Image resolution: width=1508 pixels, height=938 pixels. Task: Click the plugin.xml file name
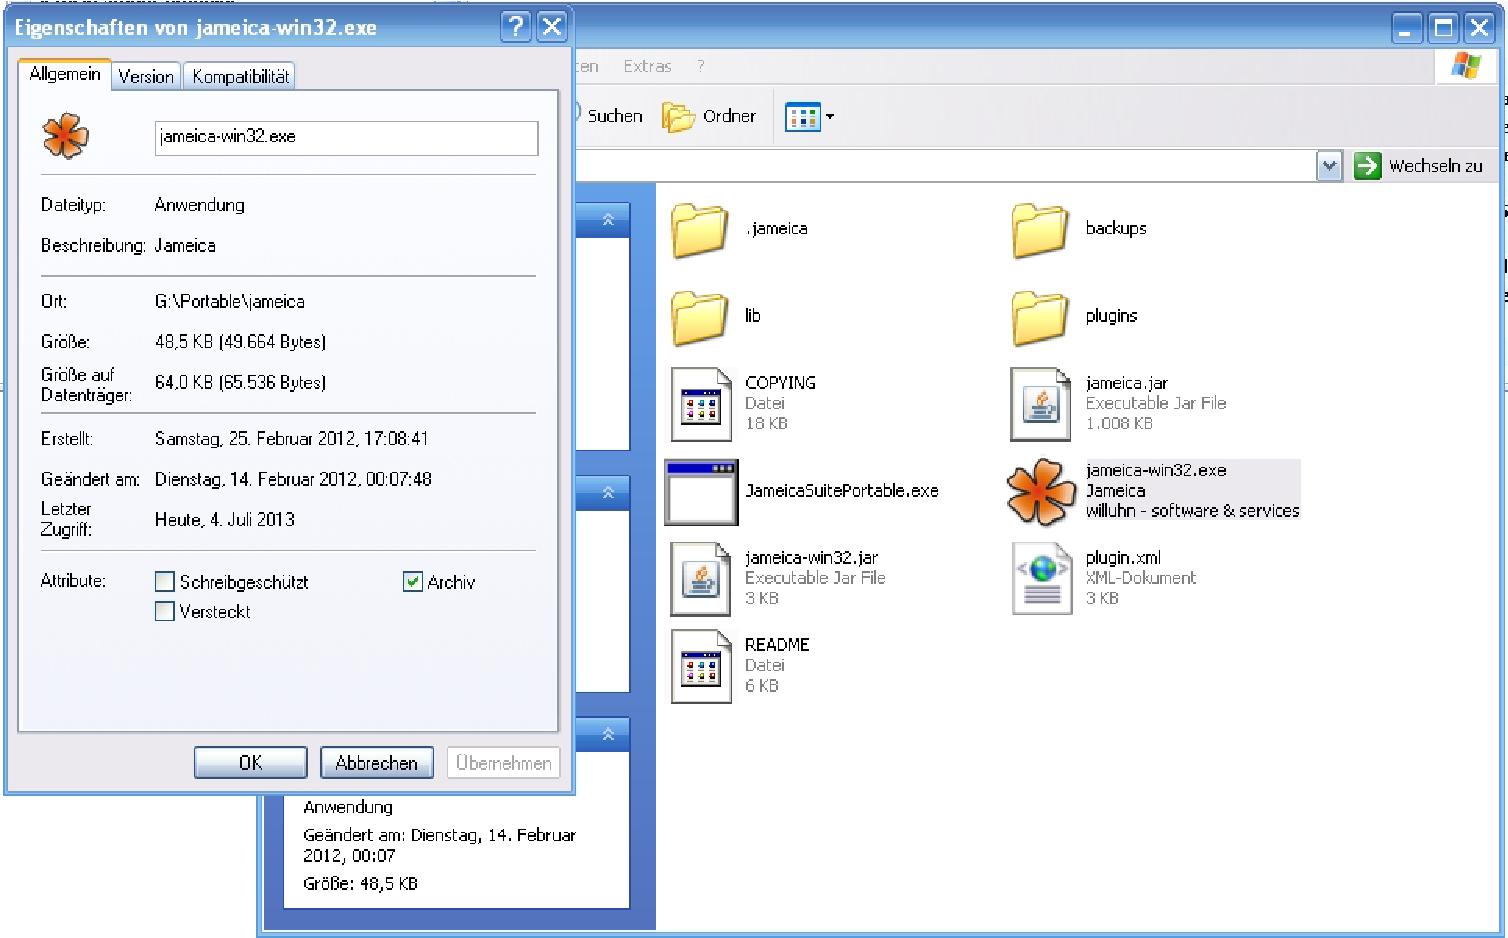[x=1123, y=558]
